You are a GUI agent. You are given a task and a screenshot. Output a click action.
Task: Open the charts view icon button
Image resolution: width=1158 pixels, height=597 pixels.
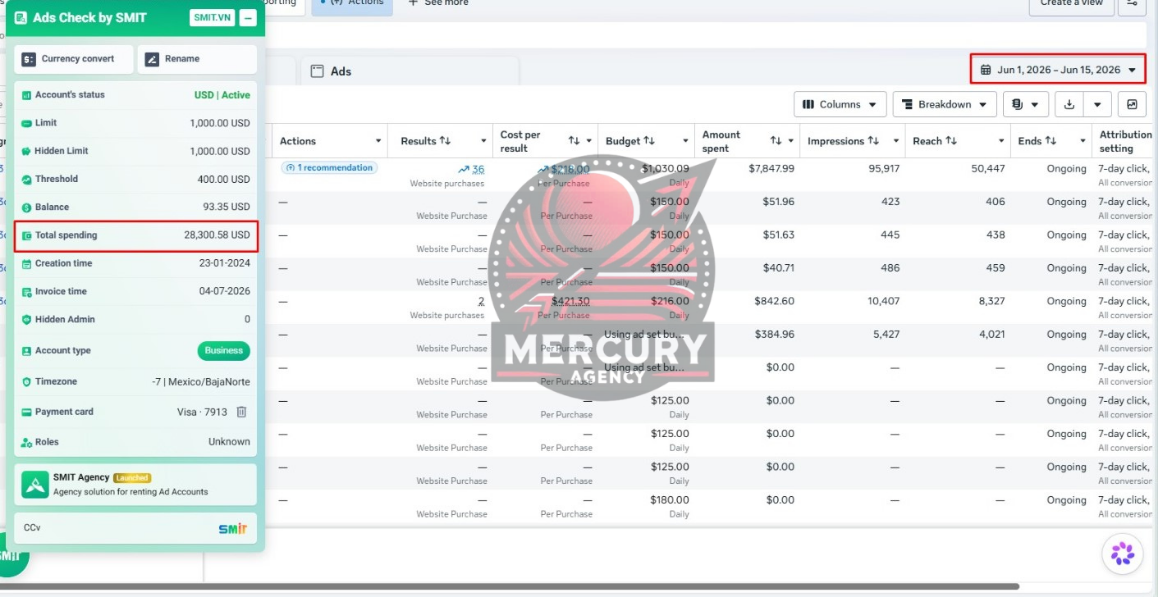1132,104
